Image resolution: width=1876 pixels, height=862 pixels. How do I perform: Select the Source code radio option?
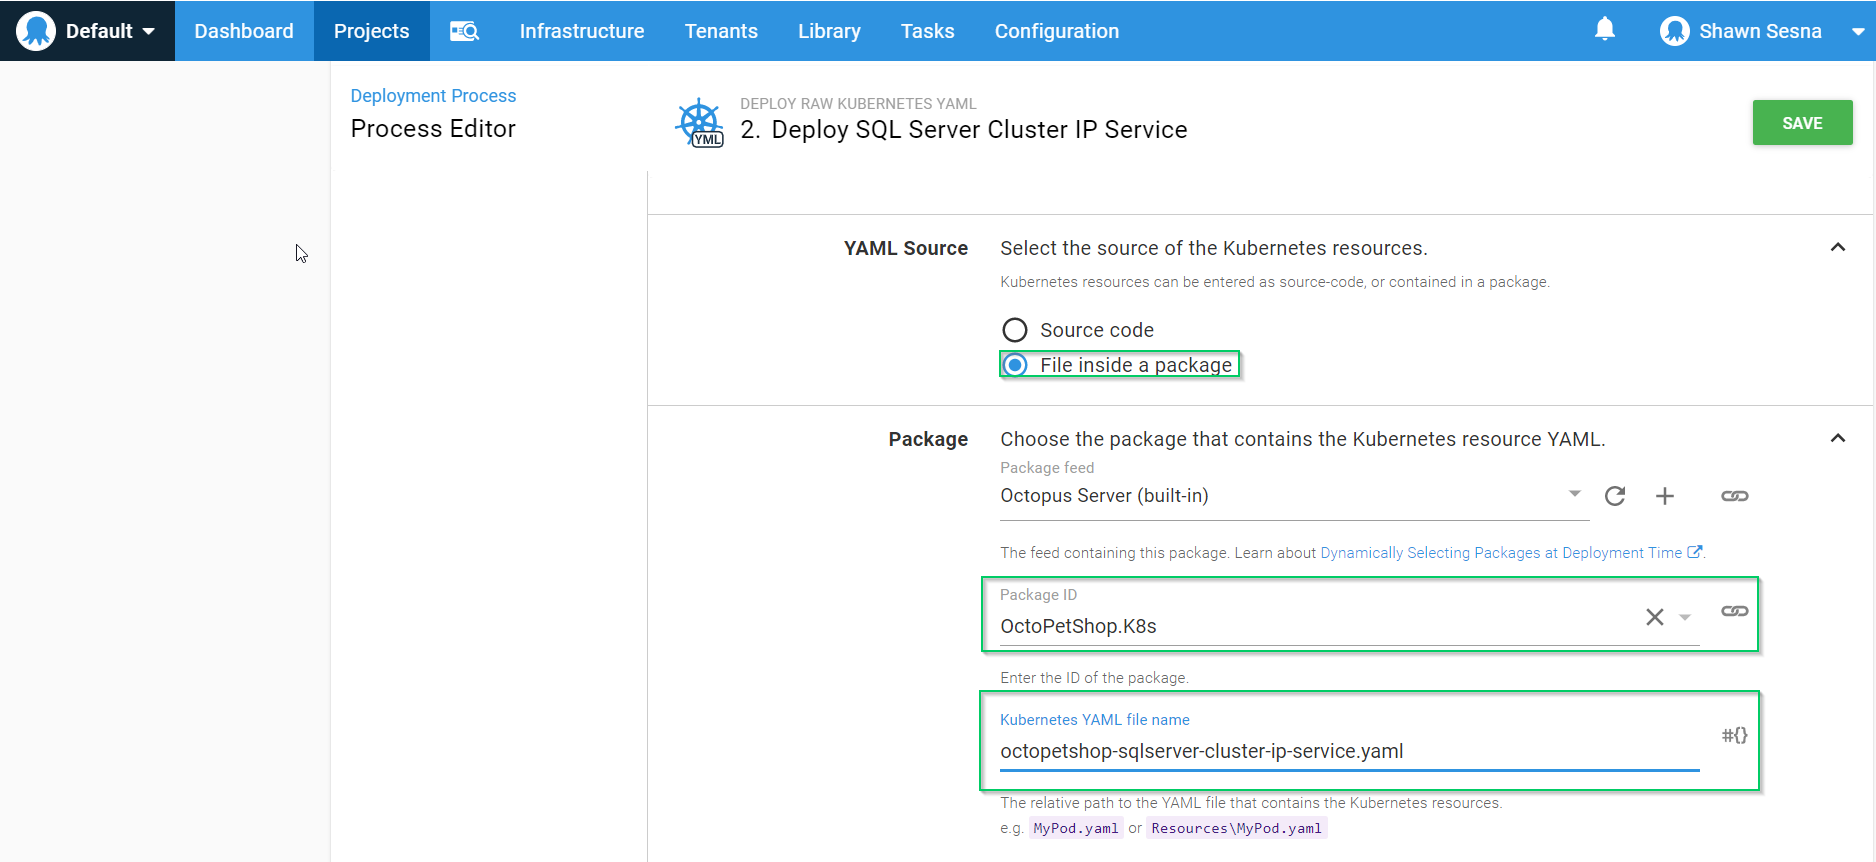[1015, 330]
